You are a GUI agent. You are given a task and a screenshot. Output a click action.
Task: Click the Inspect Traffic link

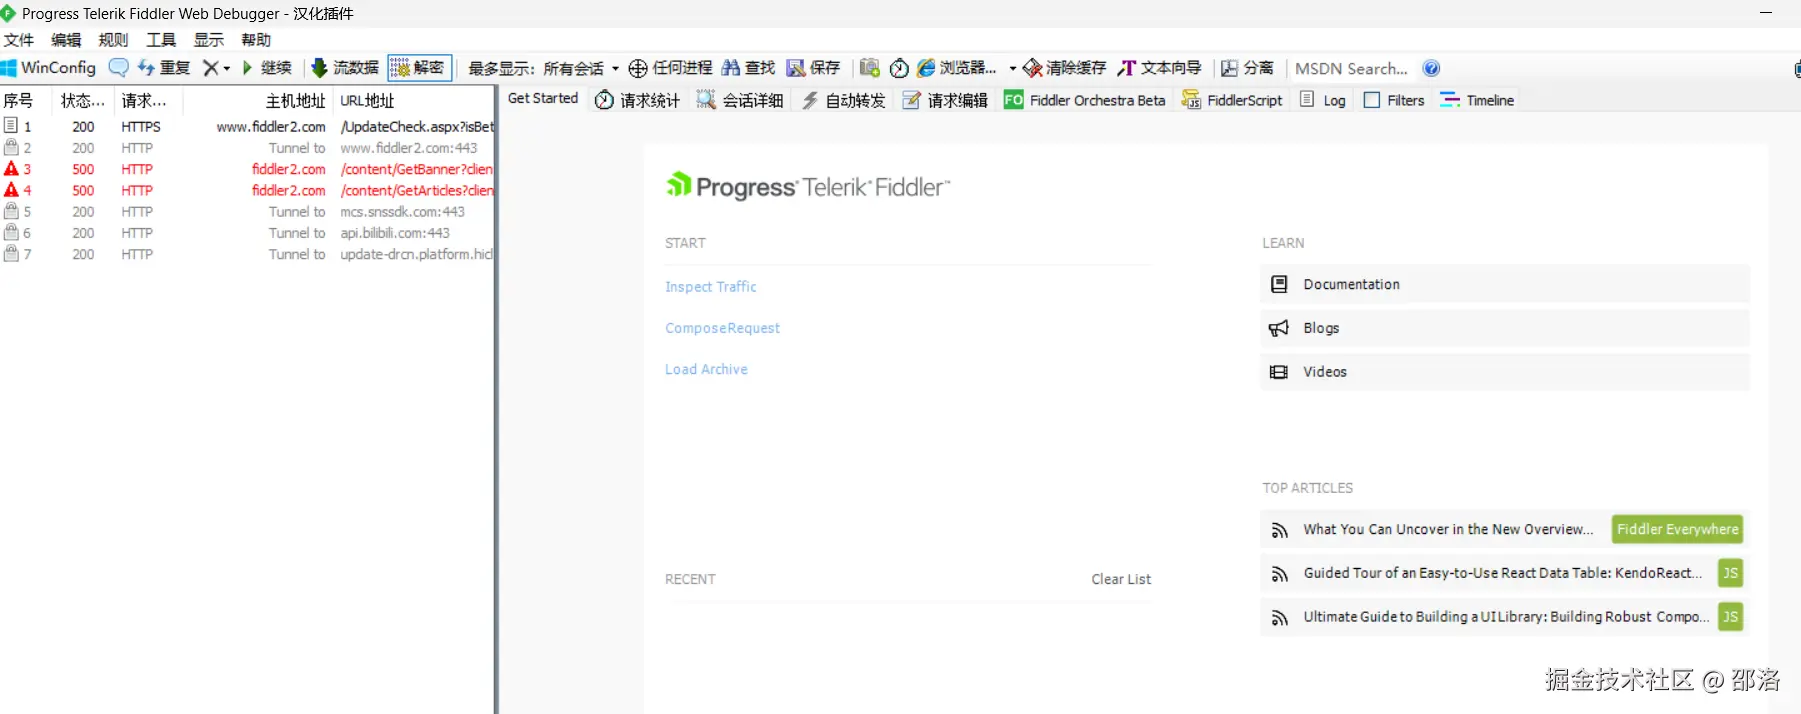[710, 287]
